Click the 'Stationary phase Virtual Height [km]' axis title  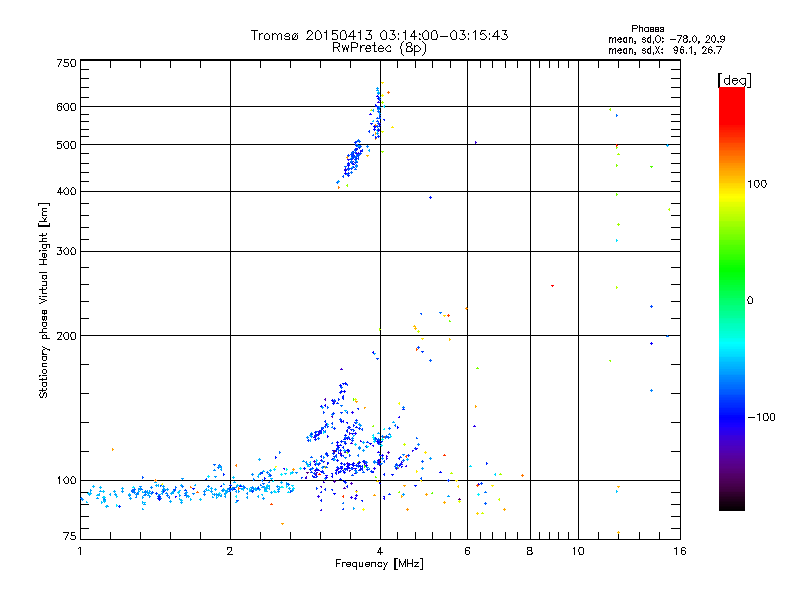click(44, 300)
